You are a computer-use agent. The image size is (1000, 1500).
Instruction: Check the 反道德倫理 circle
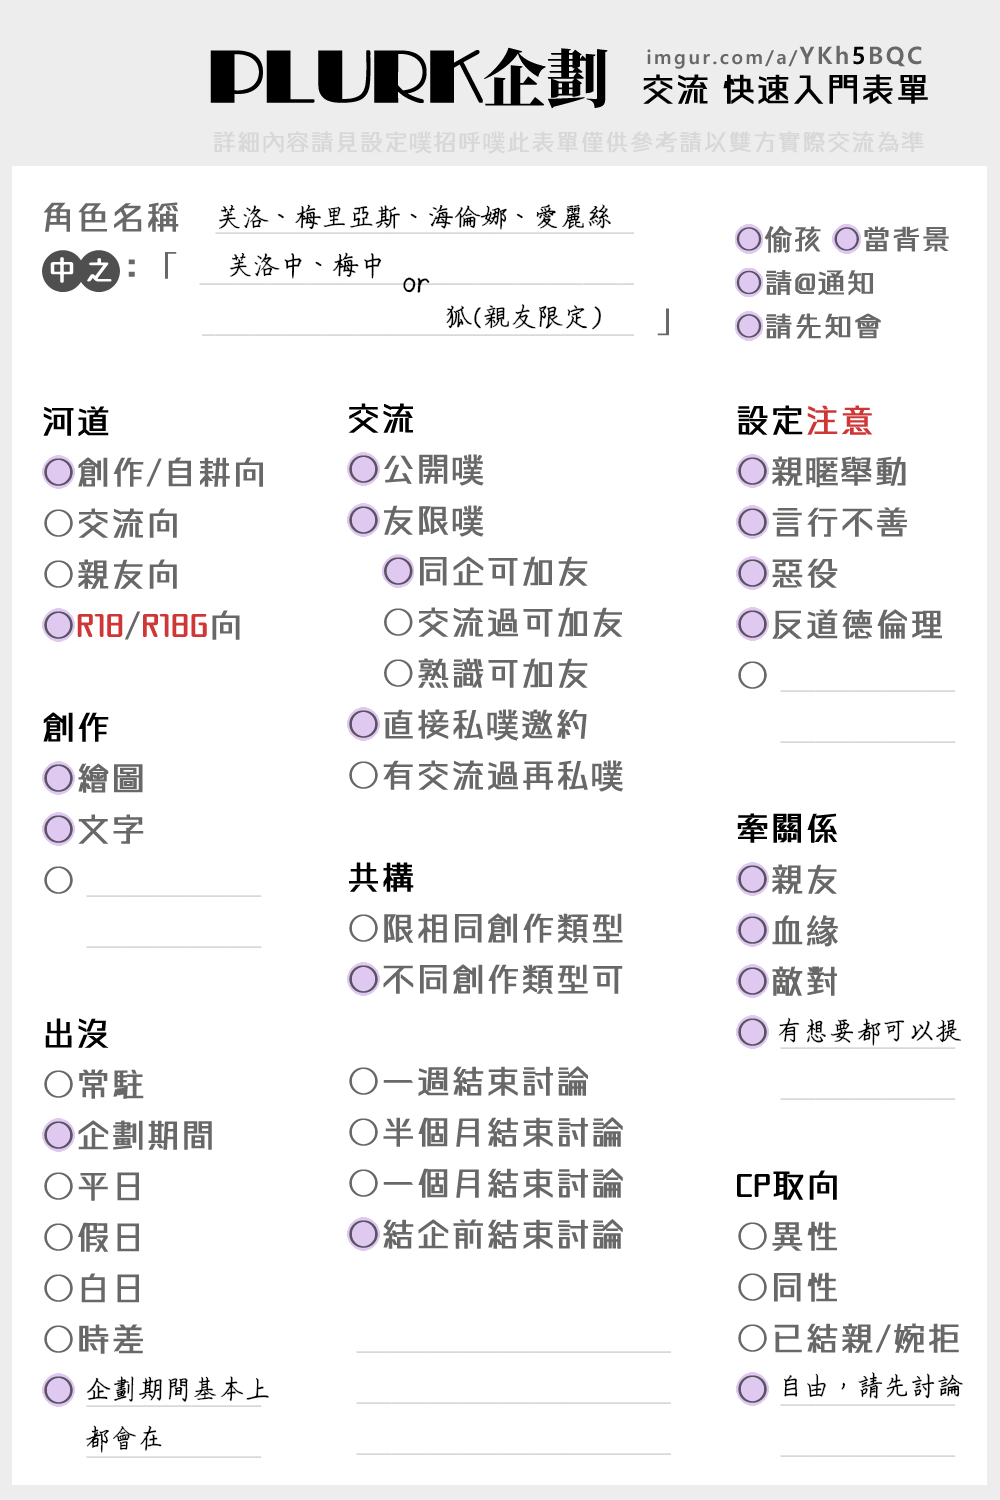pos(753,624)
